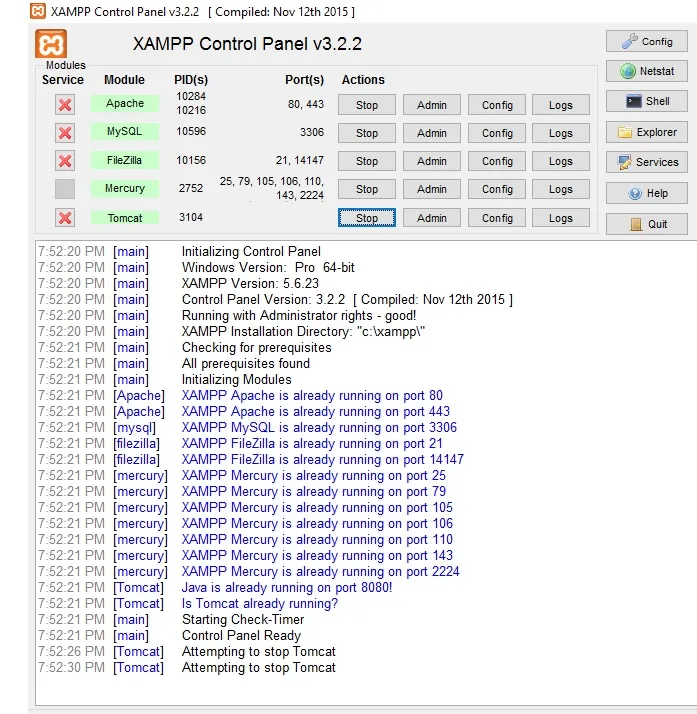This screenshot has height=714, width=697.
Task: Click the Mercury module label
Action: point(125,188)
